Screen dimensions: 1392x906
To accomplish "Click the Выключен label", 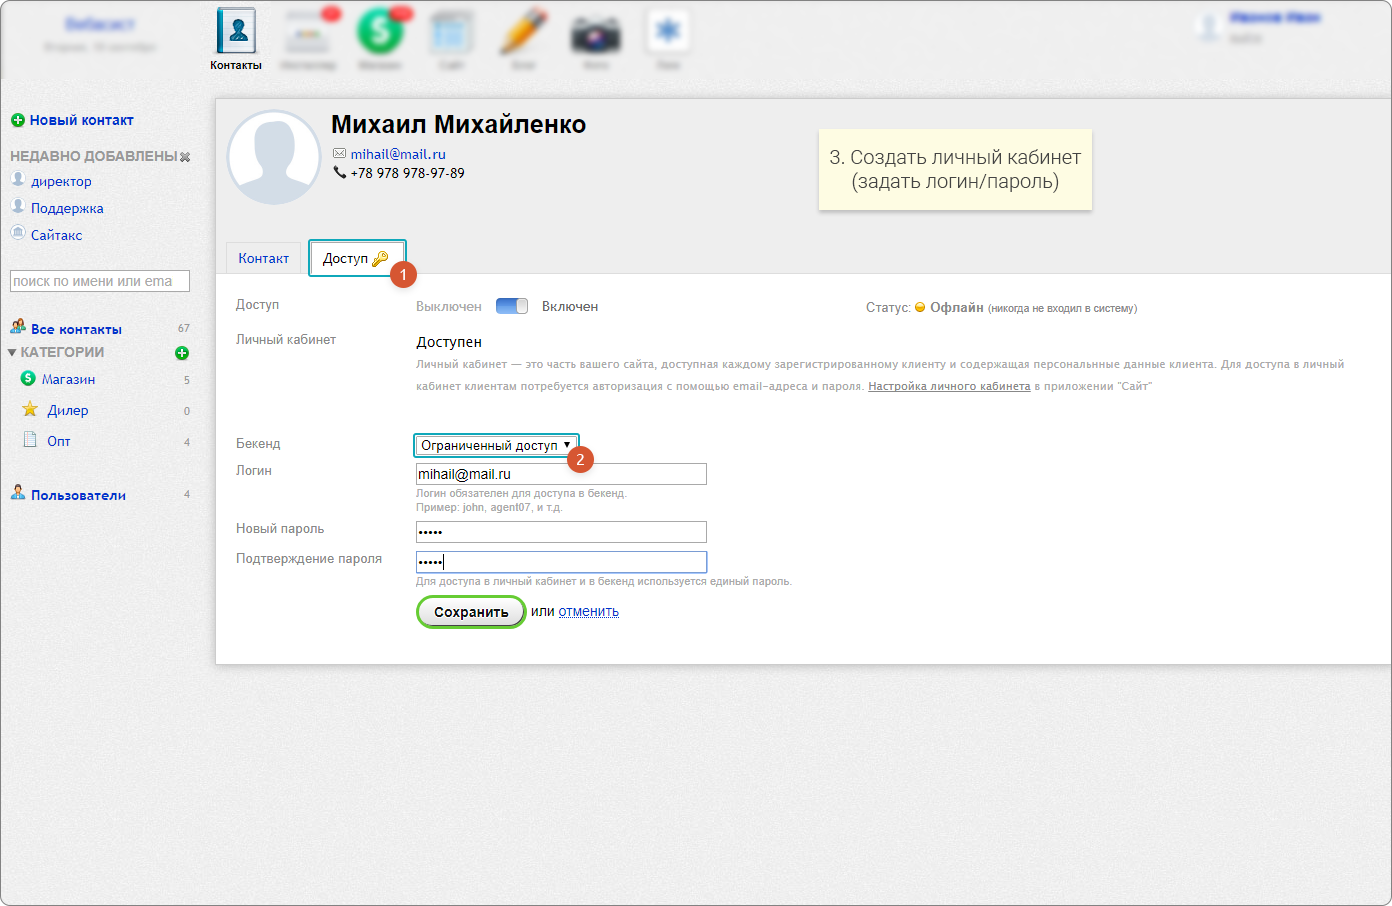I will point(449,306).
